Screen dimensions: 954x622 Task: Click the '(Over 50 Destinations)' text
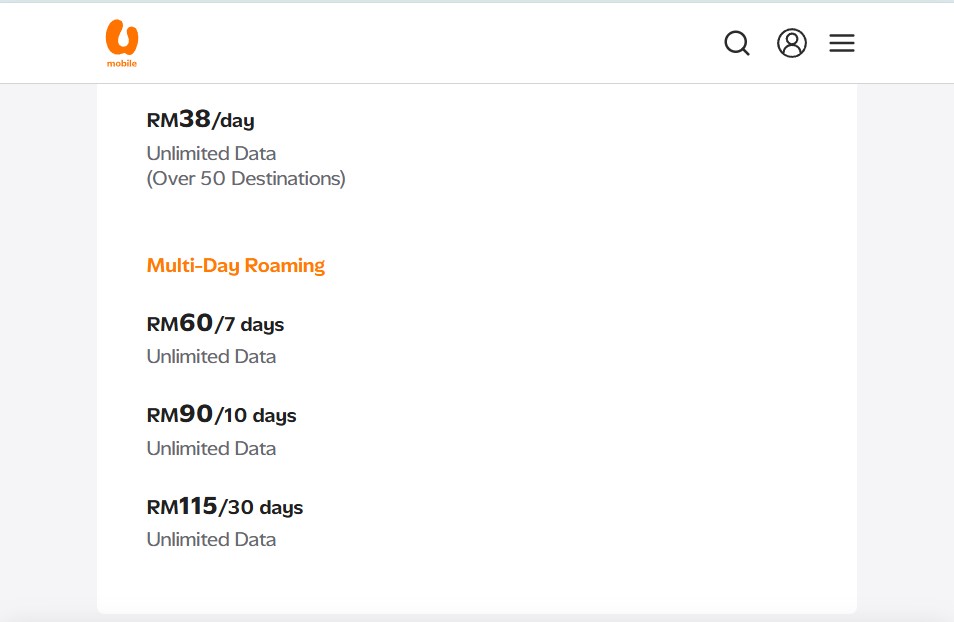click(246, 179)
